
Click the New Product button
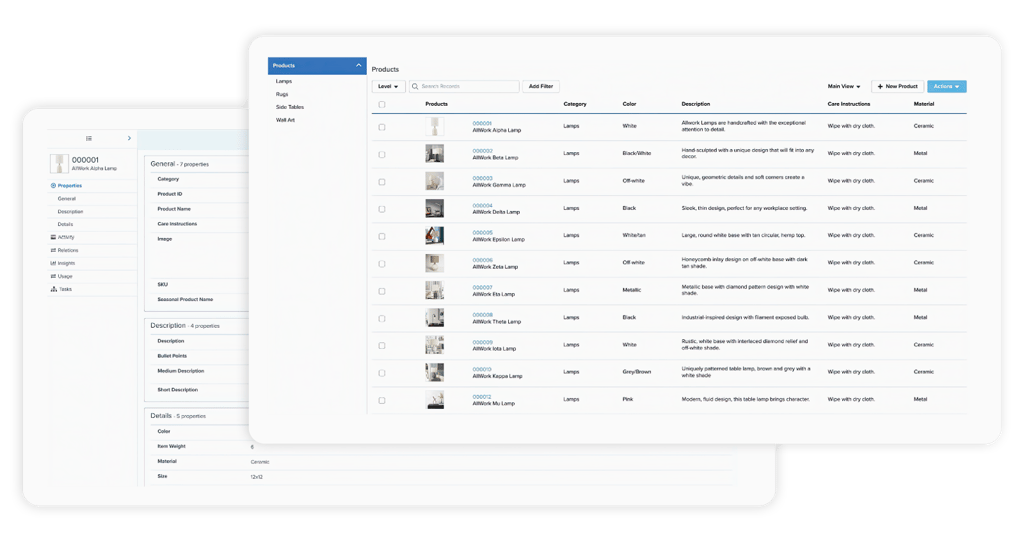coord(897,86)
